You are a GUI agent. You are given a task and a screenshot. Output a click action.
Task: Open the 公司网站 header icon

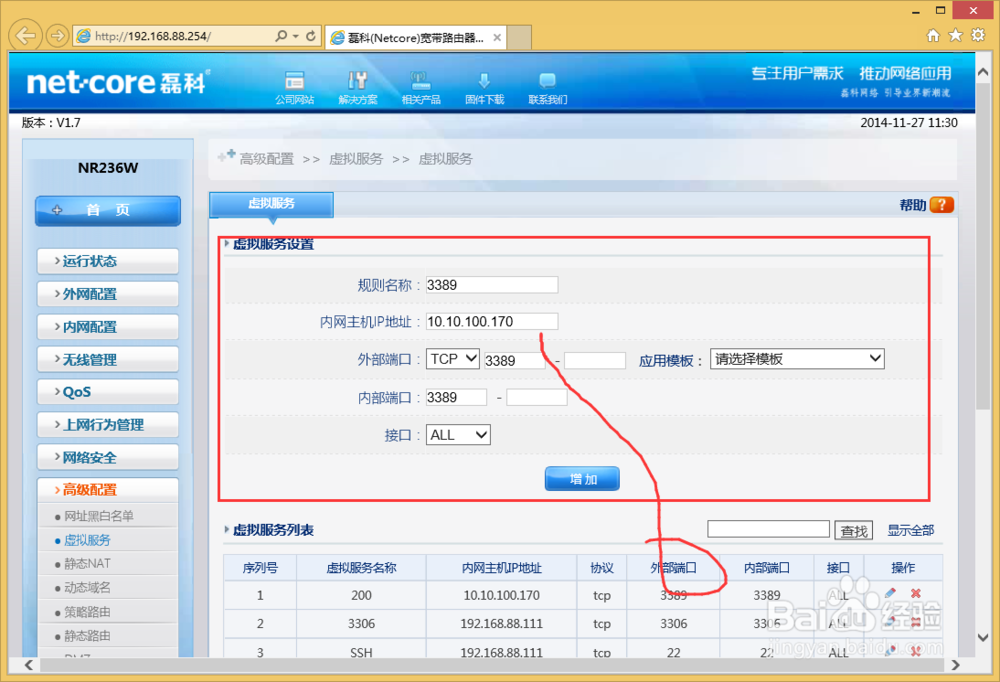(x=294, y=87)
